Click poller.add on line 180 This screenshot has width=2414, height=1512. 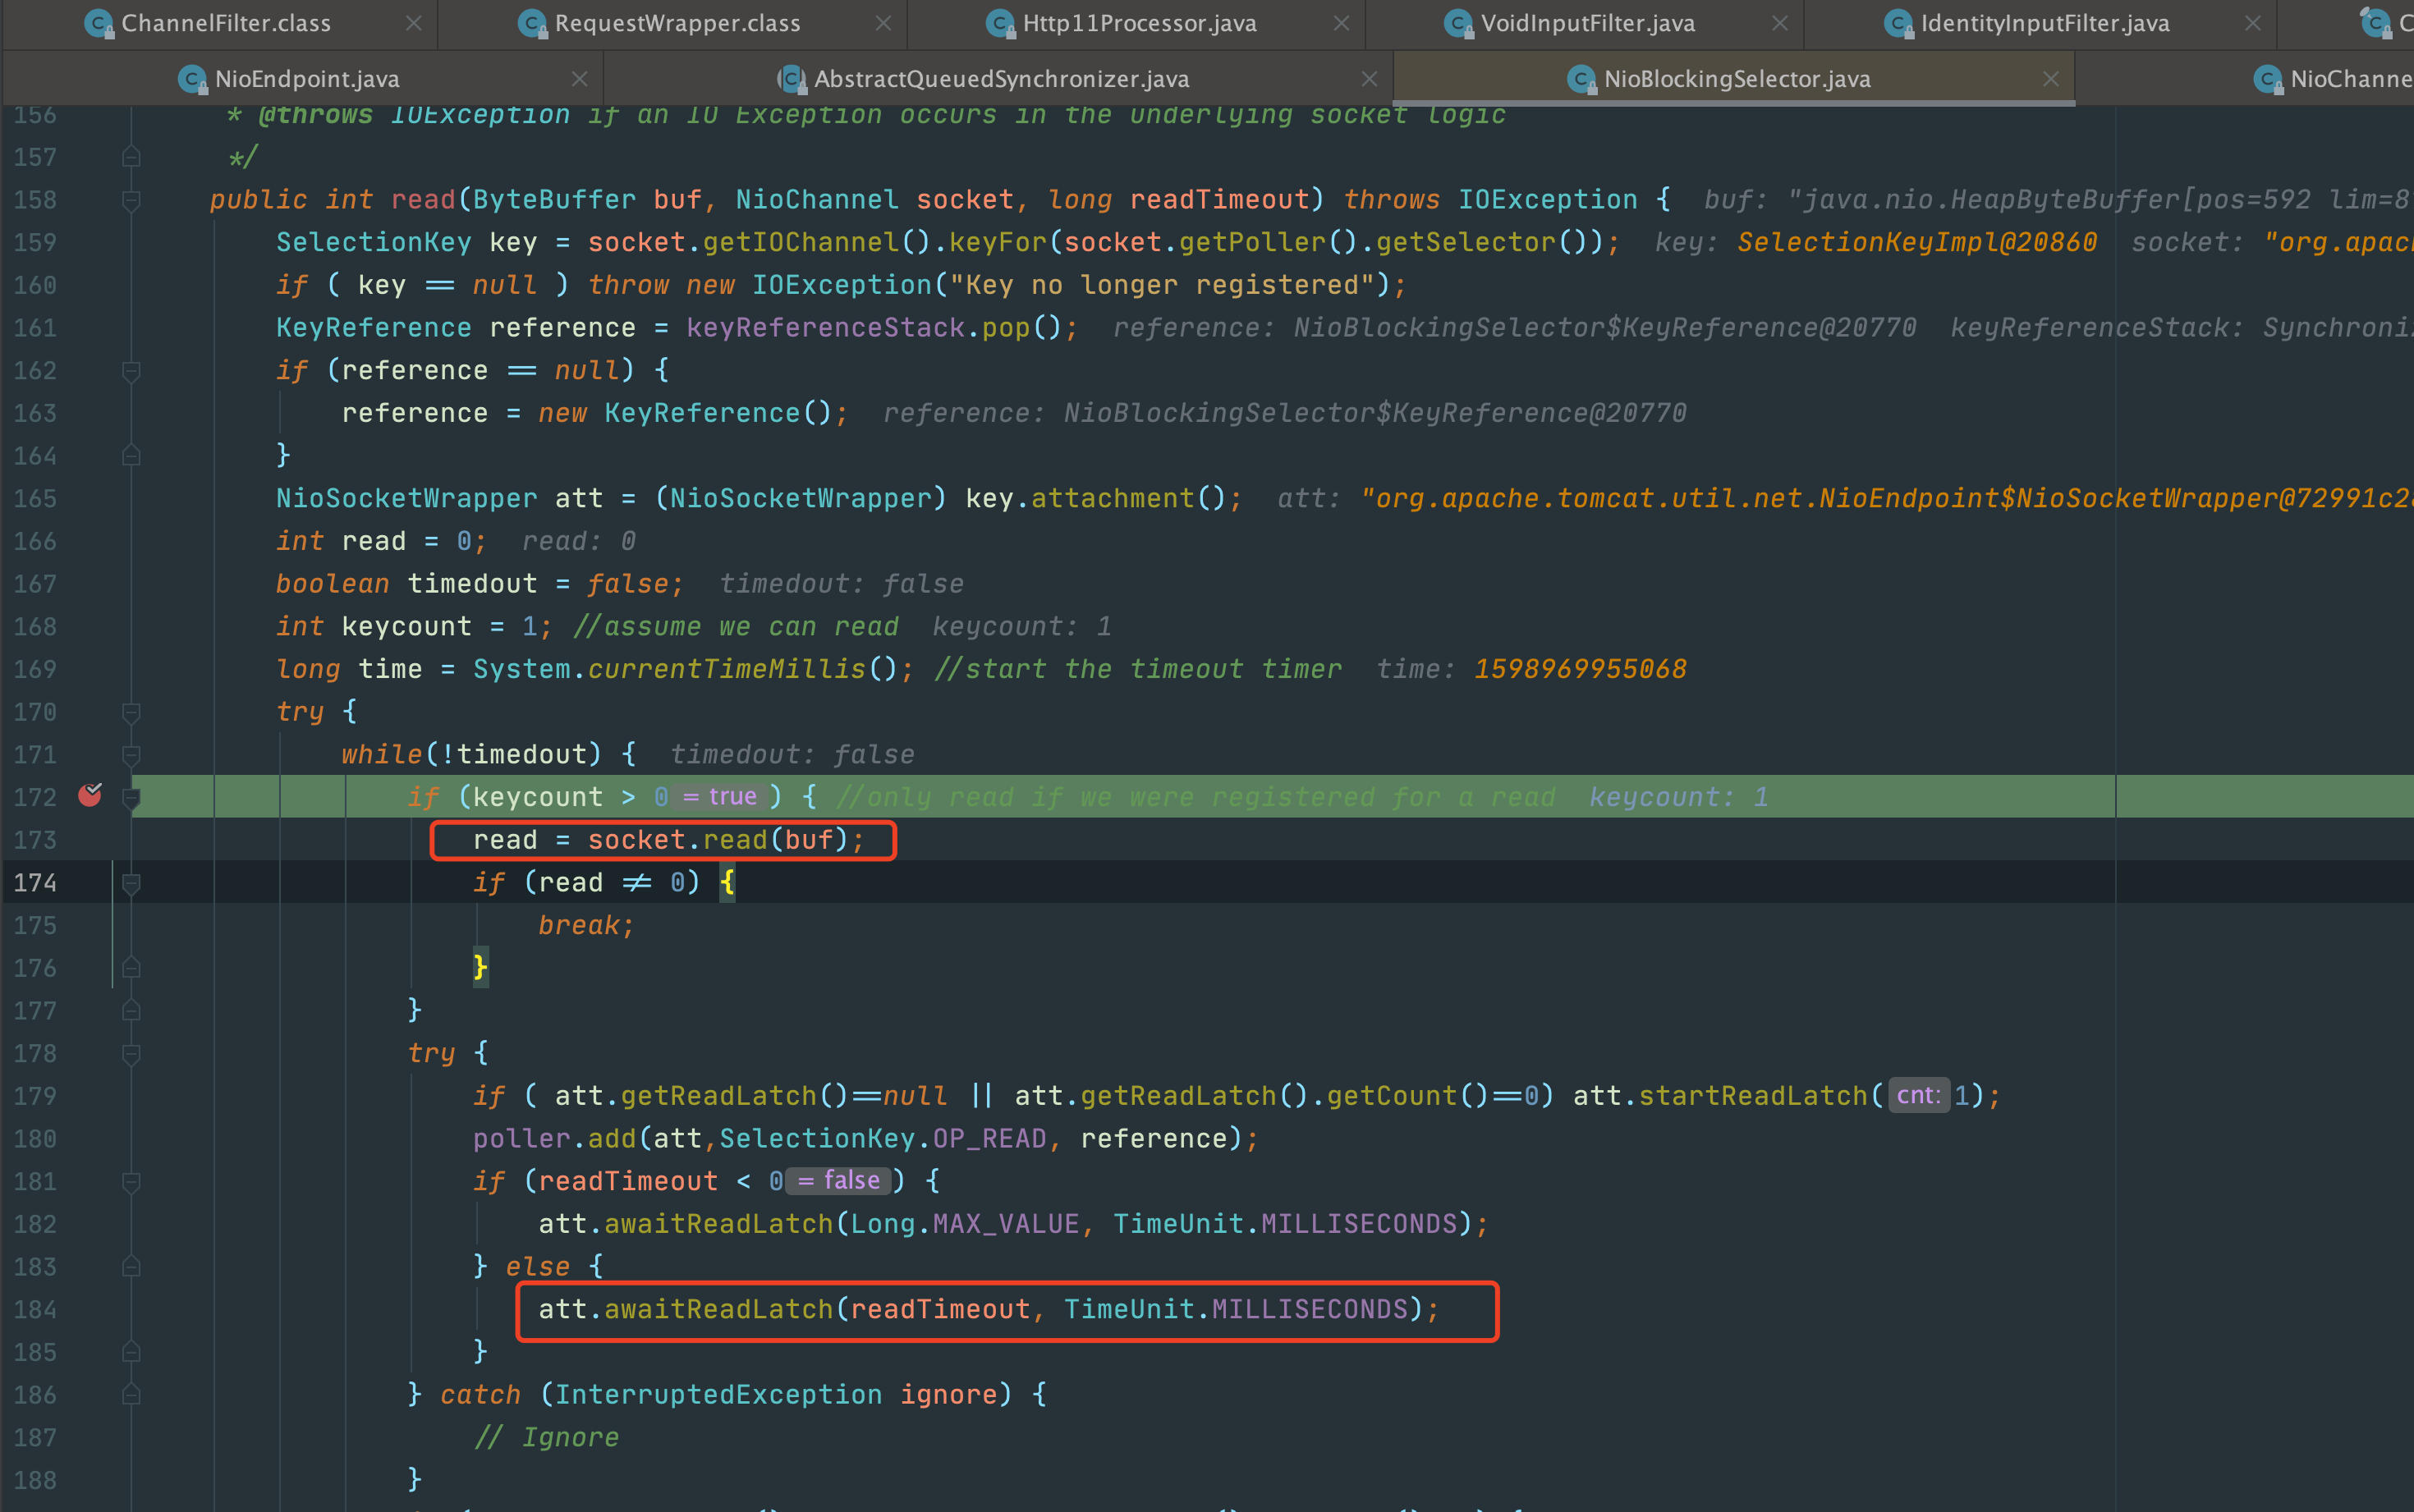[554, 1139]
